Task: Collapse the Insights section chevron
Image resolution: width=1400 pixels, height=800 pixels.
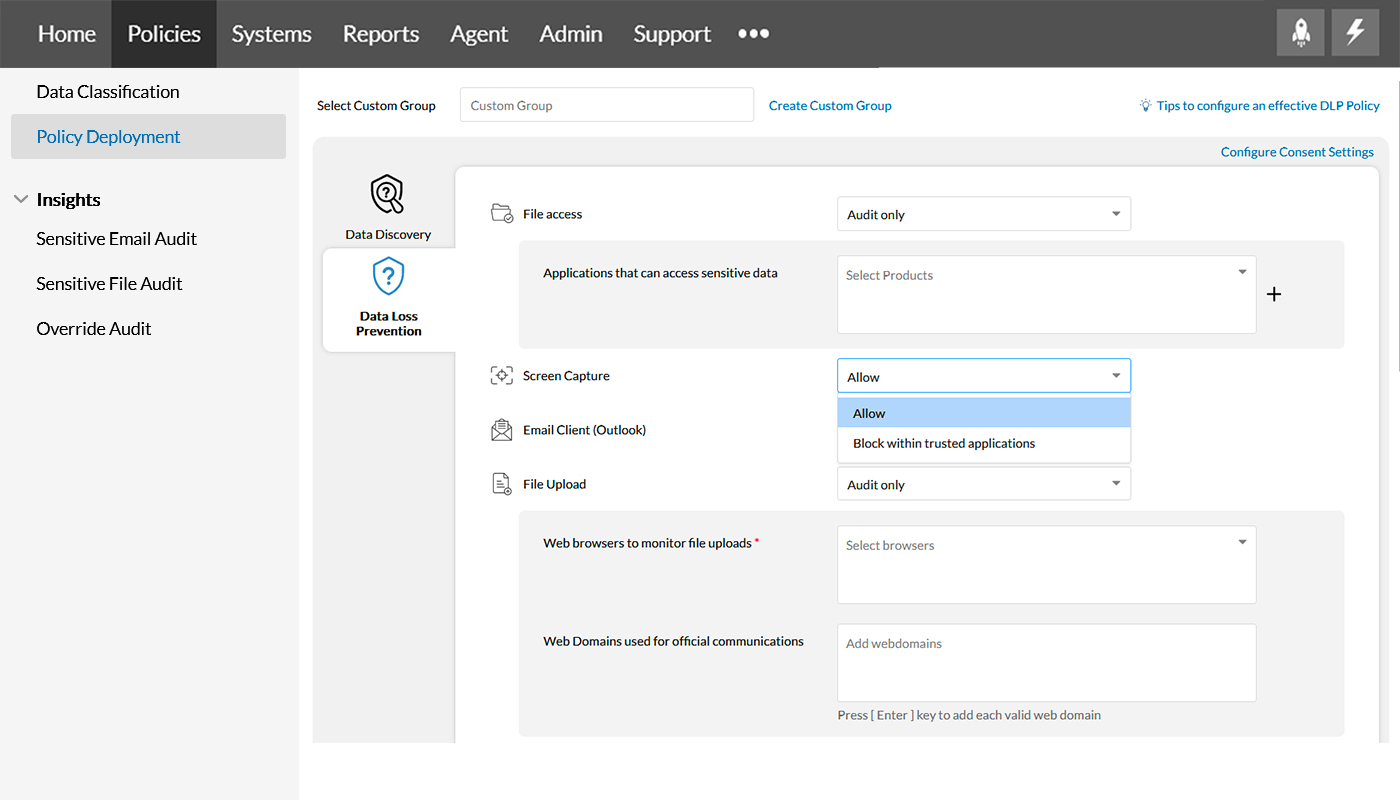Action: point(20,200)
